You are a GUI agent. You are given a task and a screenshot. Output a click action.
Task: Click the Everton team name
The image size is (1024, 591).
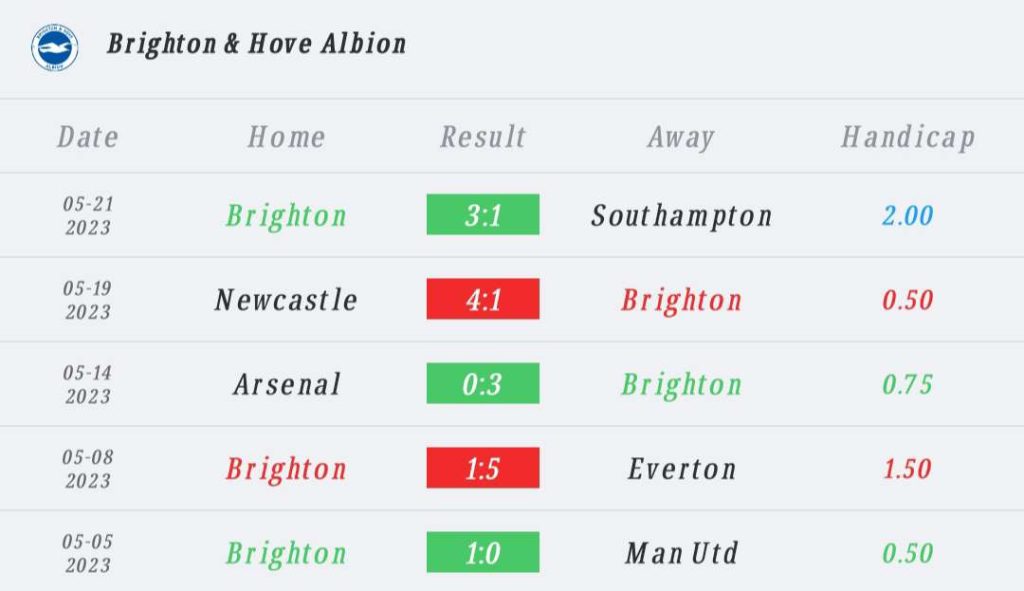point(681,468)
